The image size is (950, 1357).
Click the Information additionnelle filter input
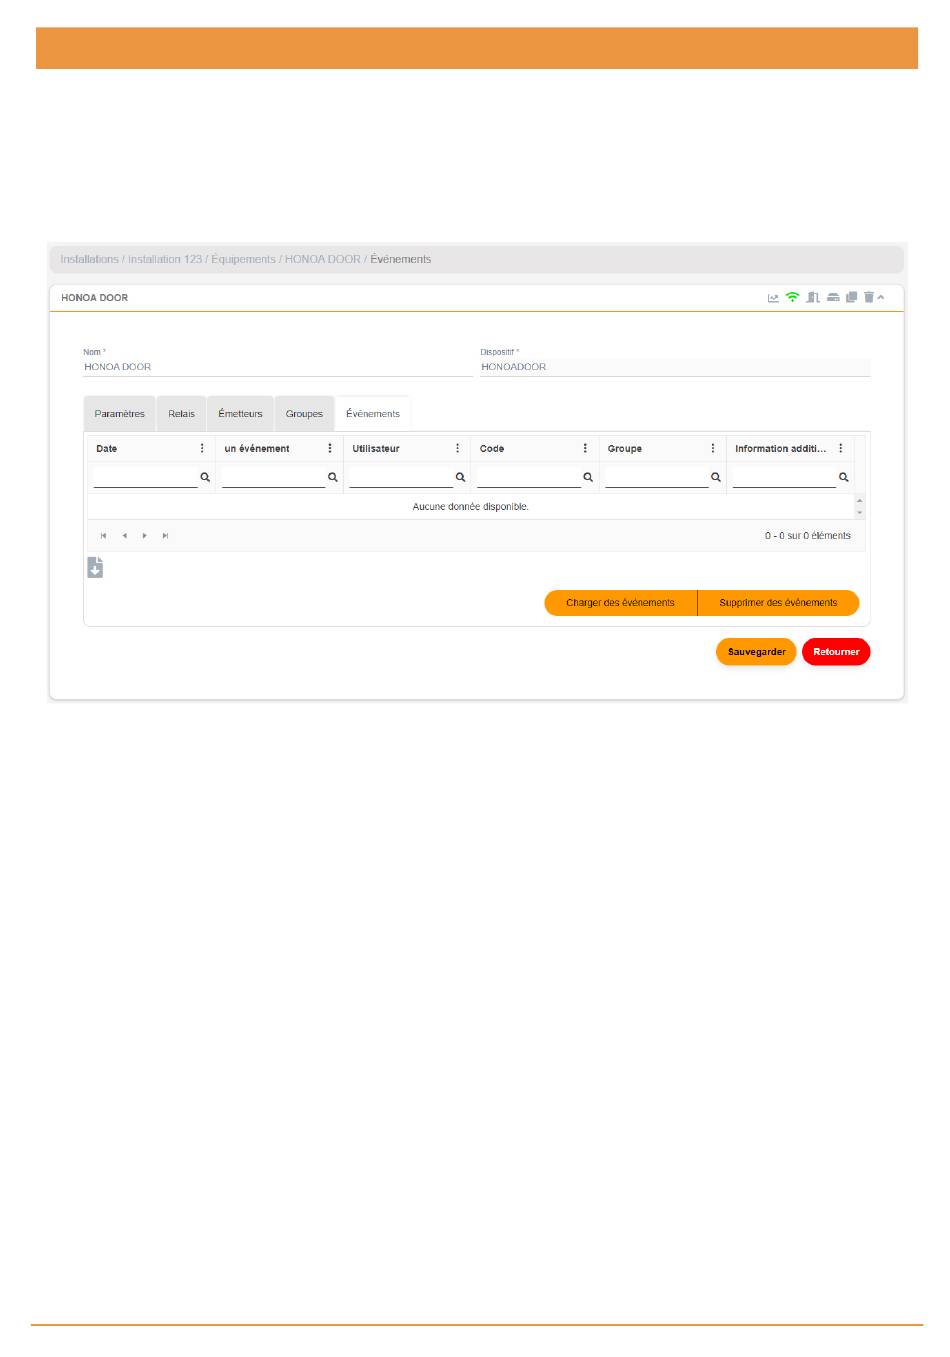pos(785,478)
